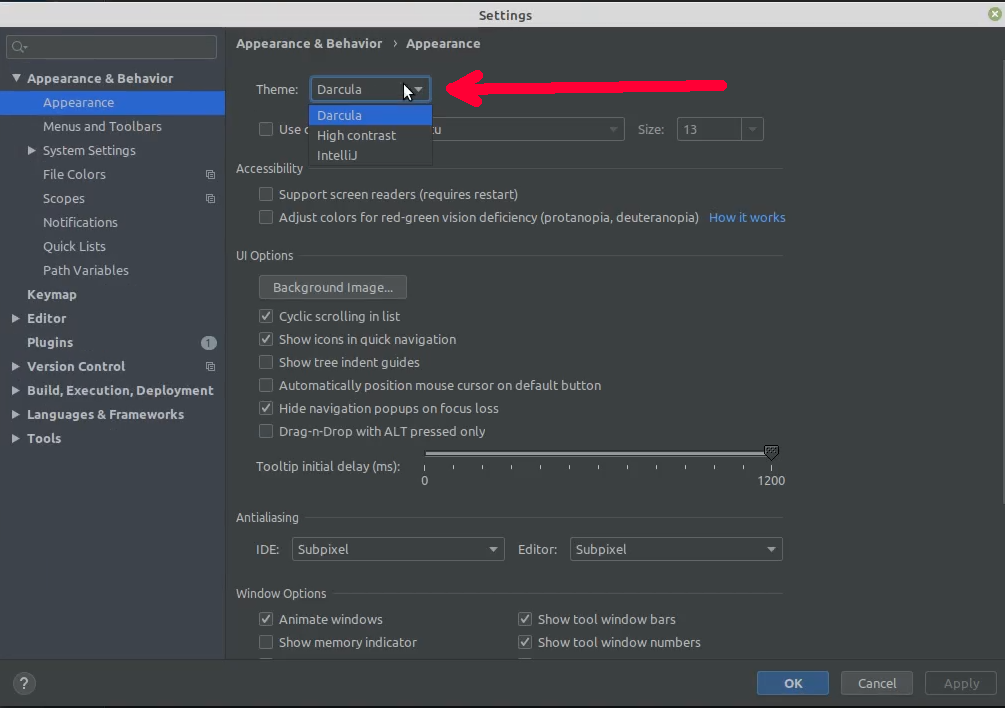Viewport: 1005px width, 708px height.
Task: Open Plugins settings page
Action: 50,343
